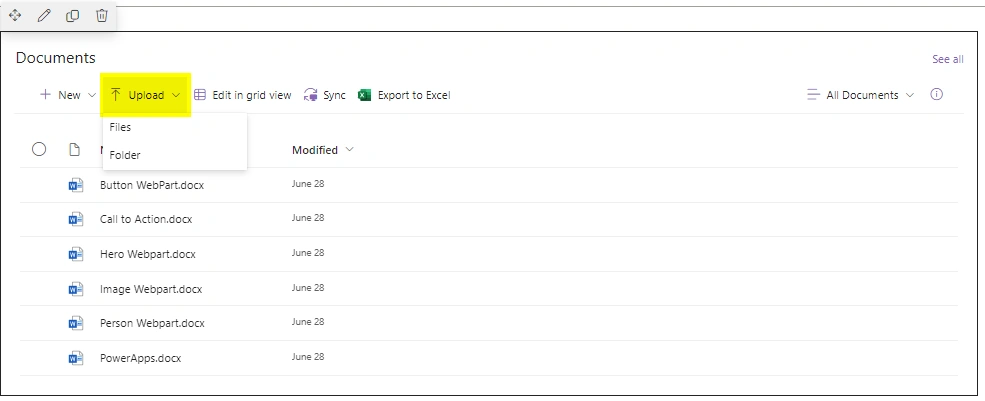Click the See all link
Screen dimensions: 985x401
coord(948,59)
